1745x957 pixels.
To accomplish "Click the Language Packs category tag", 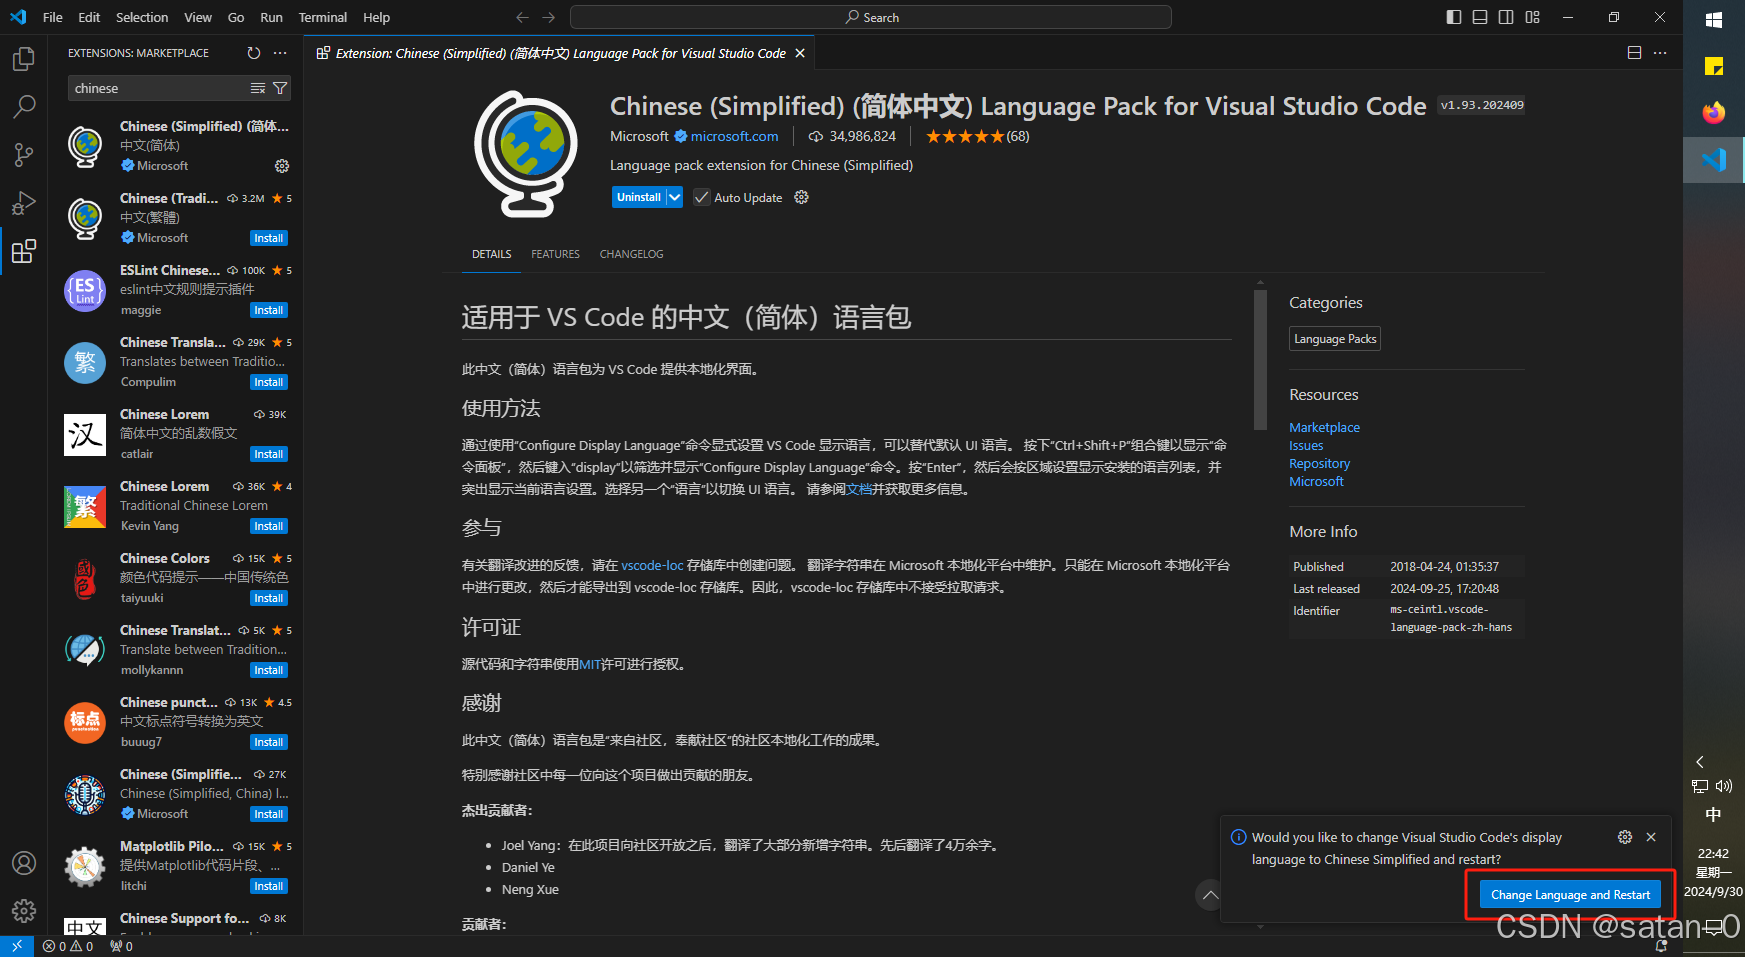I will click(1335, 339).
